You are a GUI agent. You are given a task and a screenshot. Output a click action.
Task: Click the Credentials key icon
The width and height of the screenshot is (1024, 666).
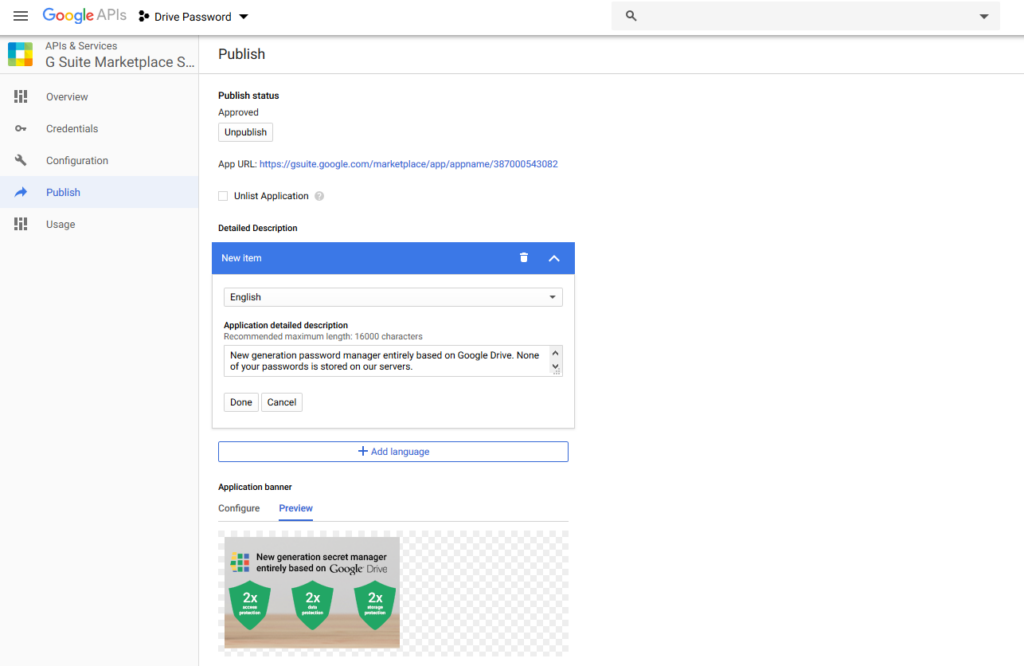pyautogui.click(x=21, y=129)
